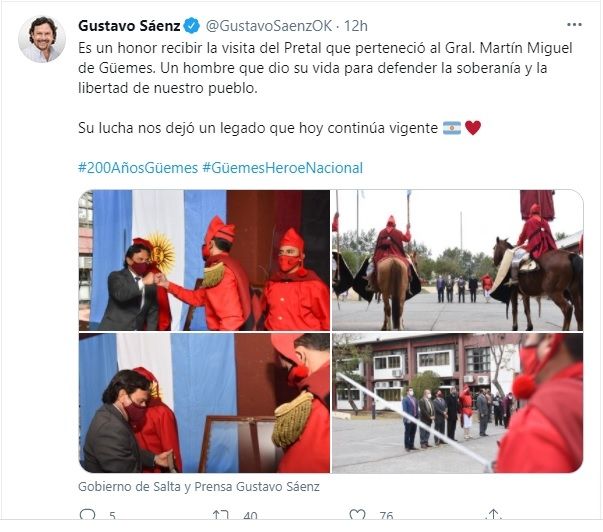Click the retweet arrows icon
This screenshot has width=603, height=532.
[x=221, y=515]
